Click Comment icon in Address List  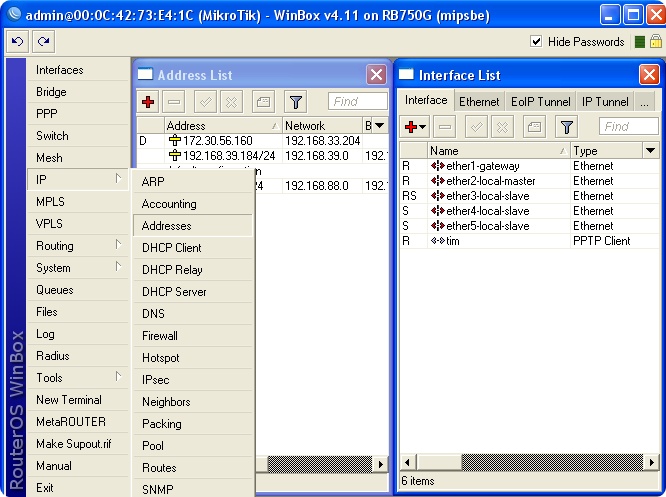point(263,102)
